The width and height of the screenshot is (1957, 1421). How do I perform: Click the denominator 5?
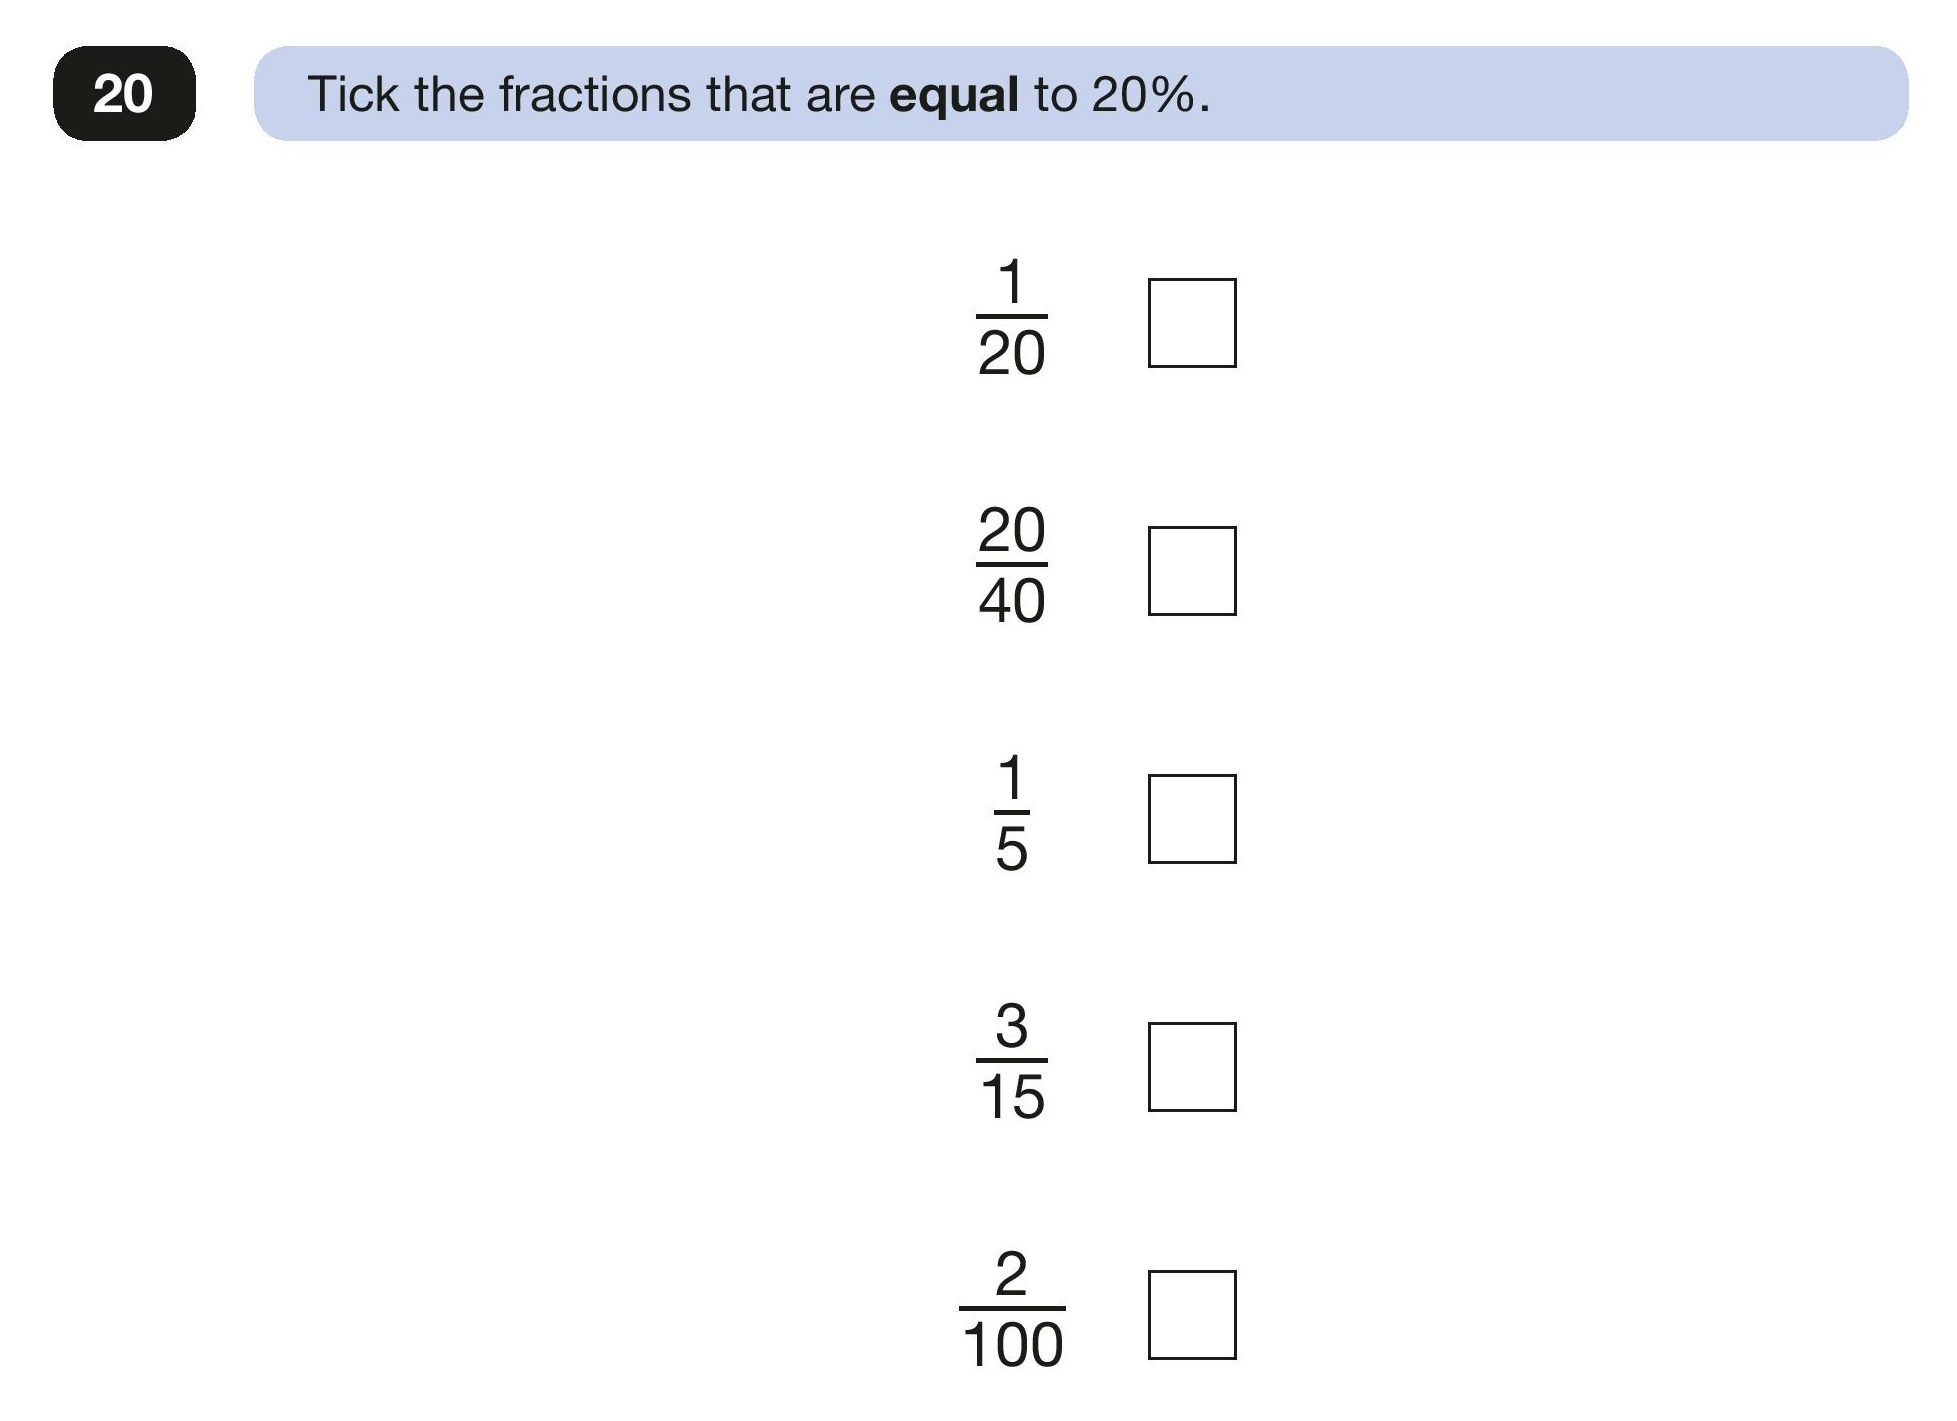coord(1012,849)
